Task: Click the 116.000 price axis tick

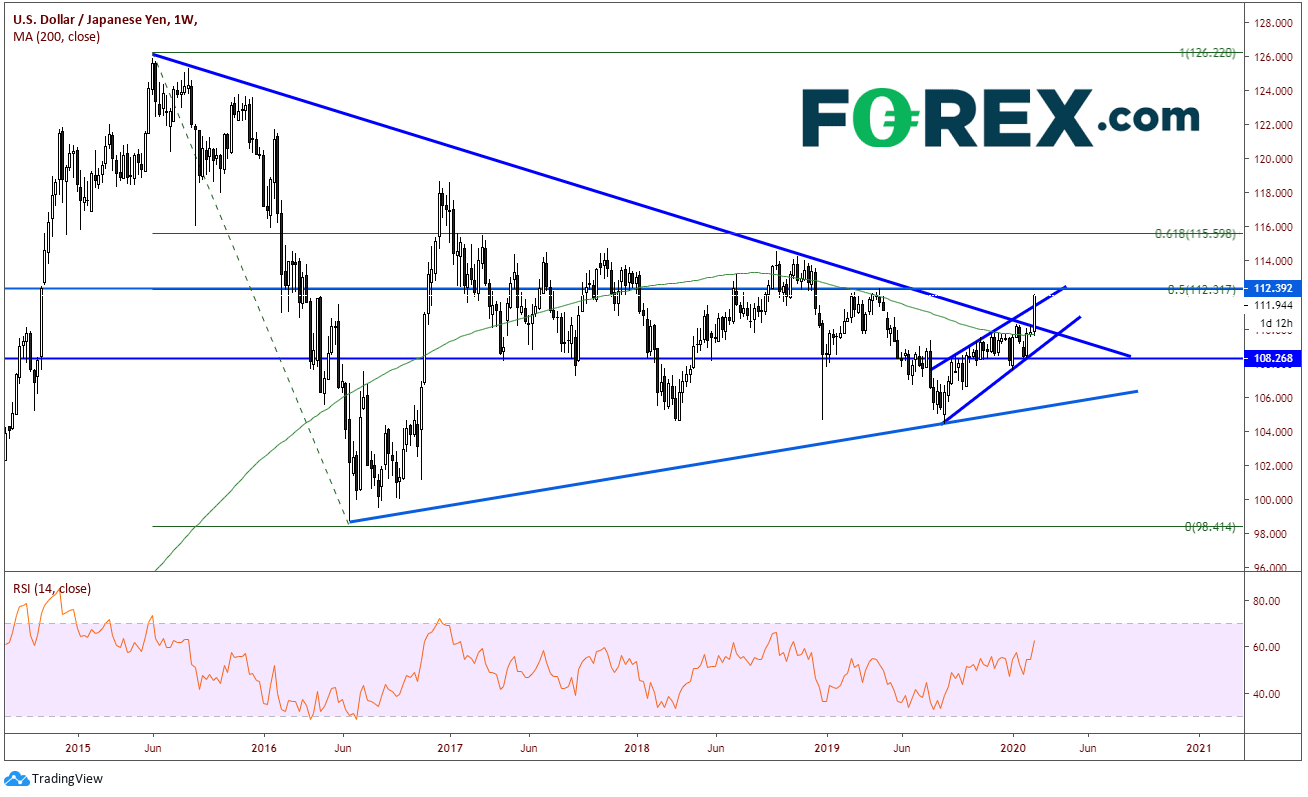Action: click(1273, 227)
